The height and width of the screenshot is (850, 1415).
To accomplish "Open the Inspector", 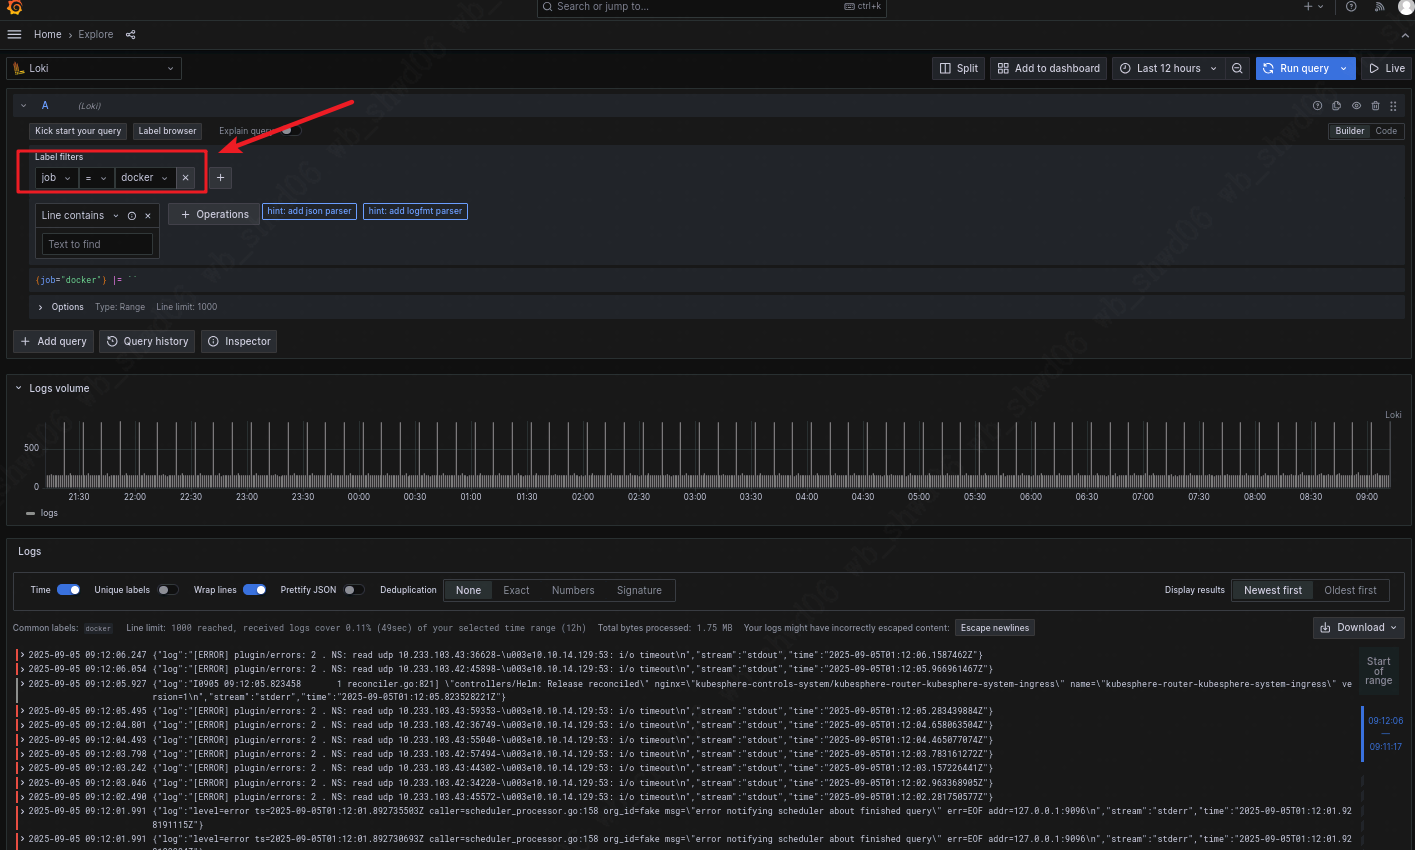I will (239, 341).
